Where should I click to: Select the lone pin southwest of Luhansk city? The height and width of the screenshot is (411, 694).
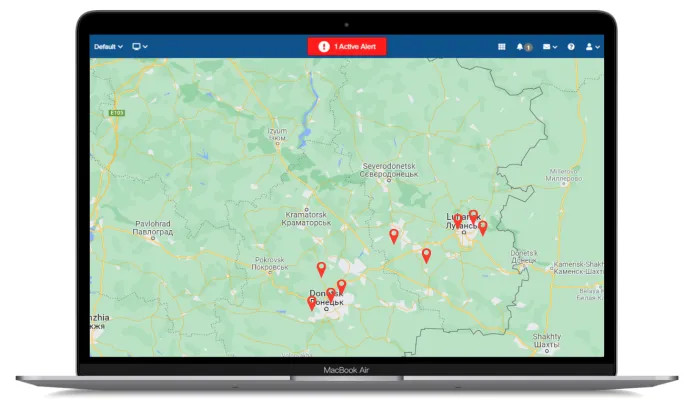point(426,255)
